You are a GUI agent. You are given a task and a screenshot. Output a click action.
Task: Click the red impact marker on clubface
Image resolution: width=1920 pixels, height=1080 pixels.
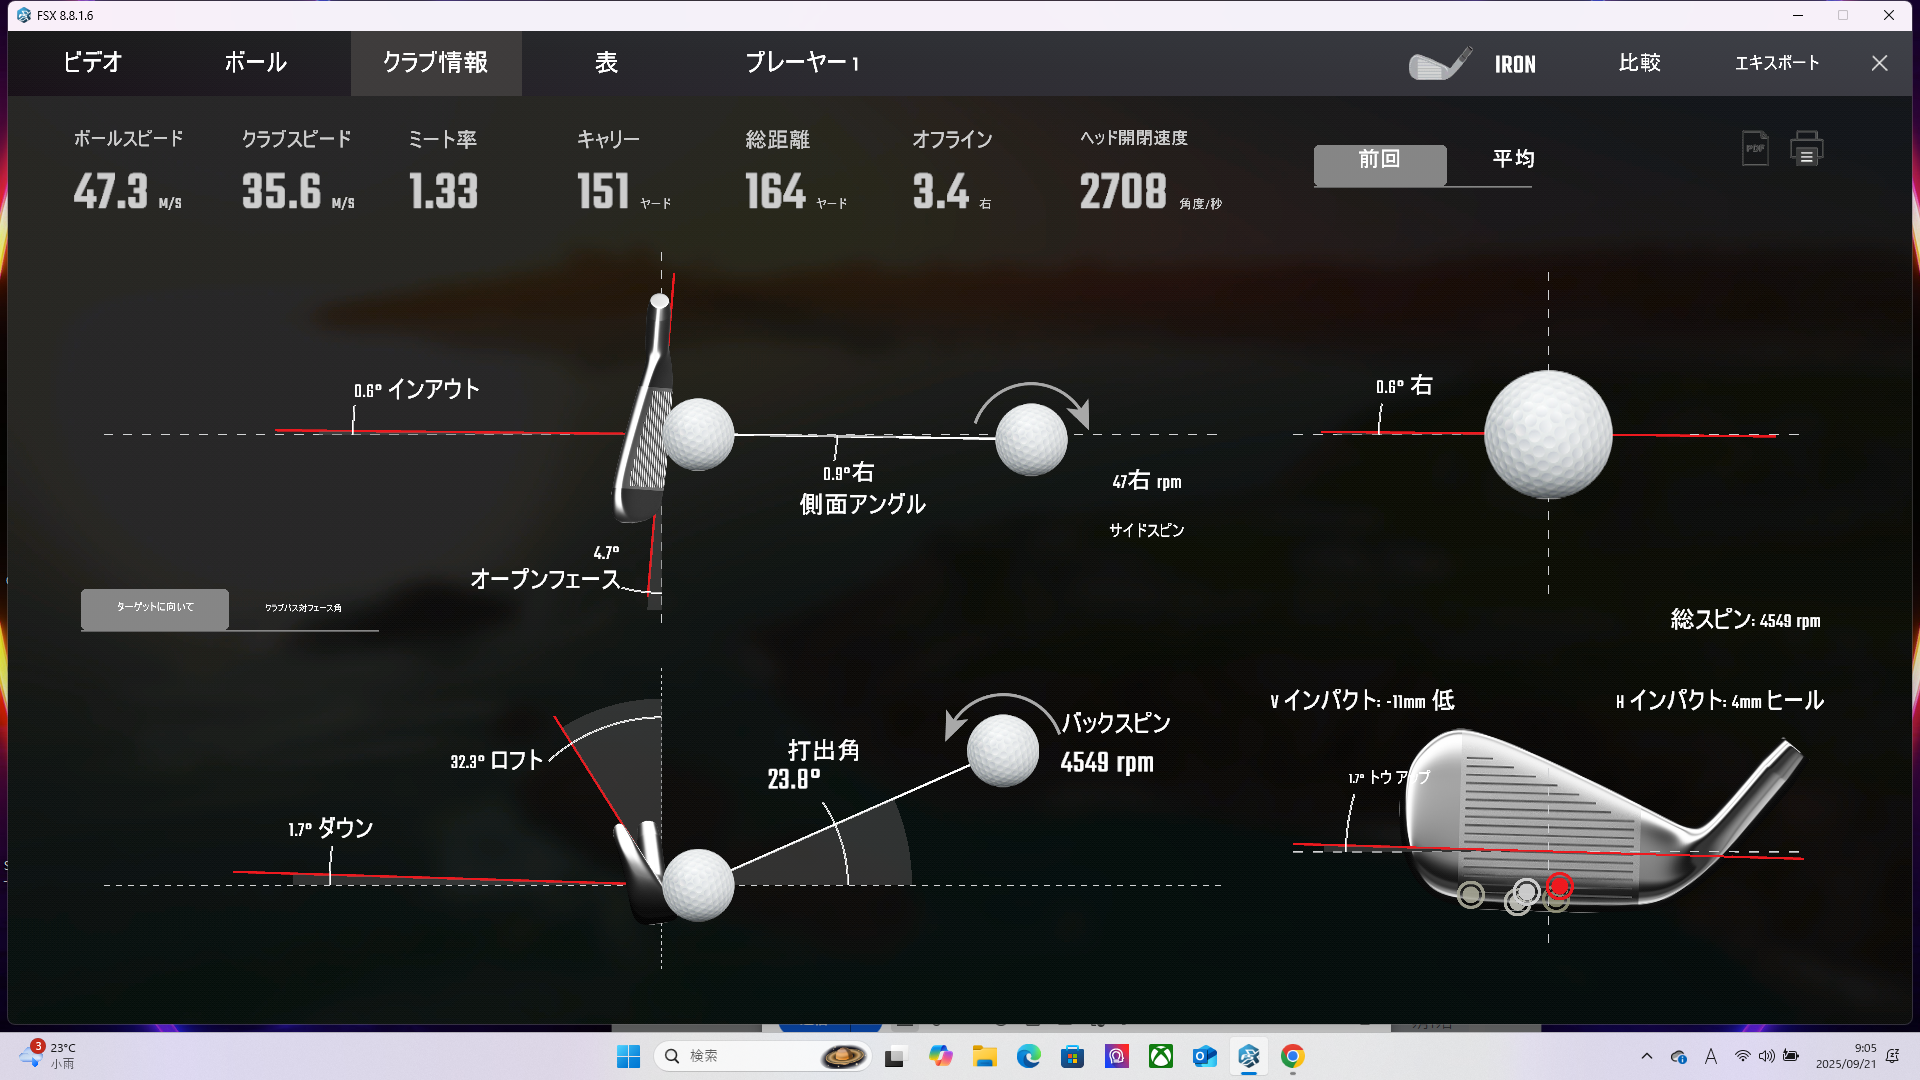coord(1559,886)
